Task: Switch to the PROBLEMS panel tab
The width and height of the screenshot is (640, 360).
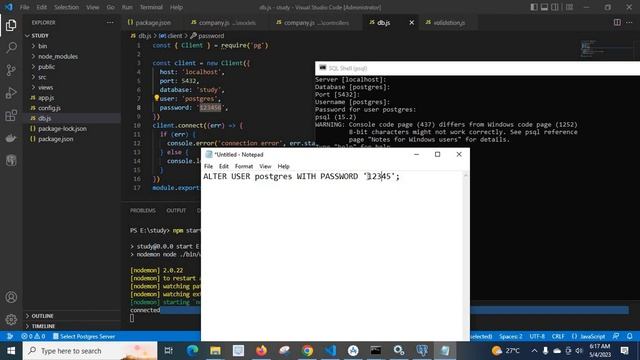Action: (142, 210)
